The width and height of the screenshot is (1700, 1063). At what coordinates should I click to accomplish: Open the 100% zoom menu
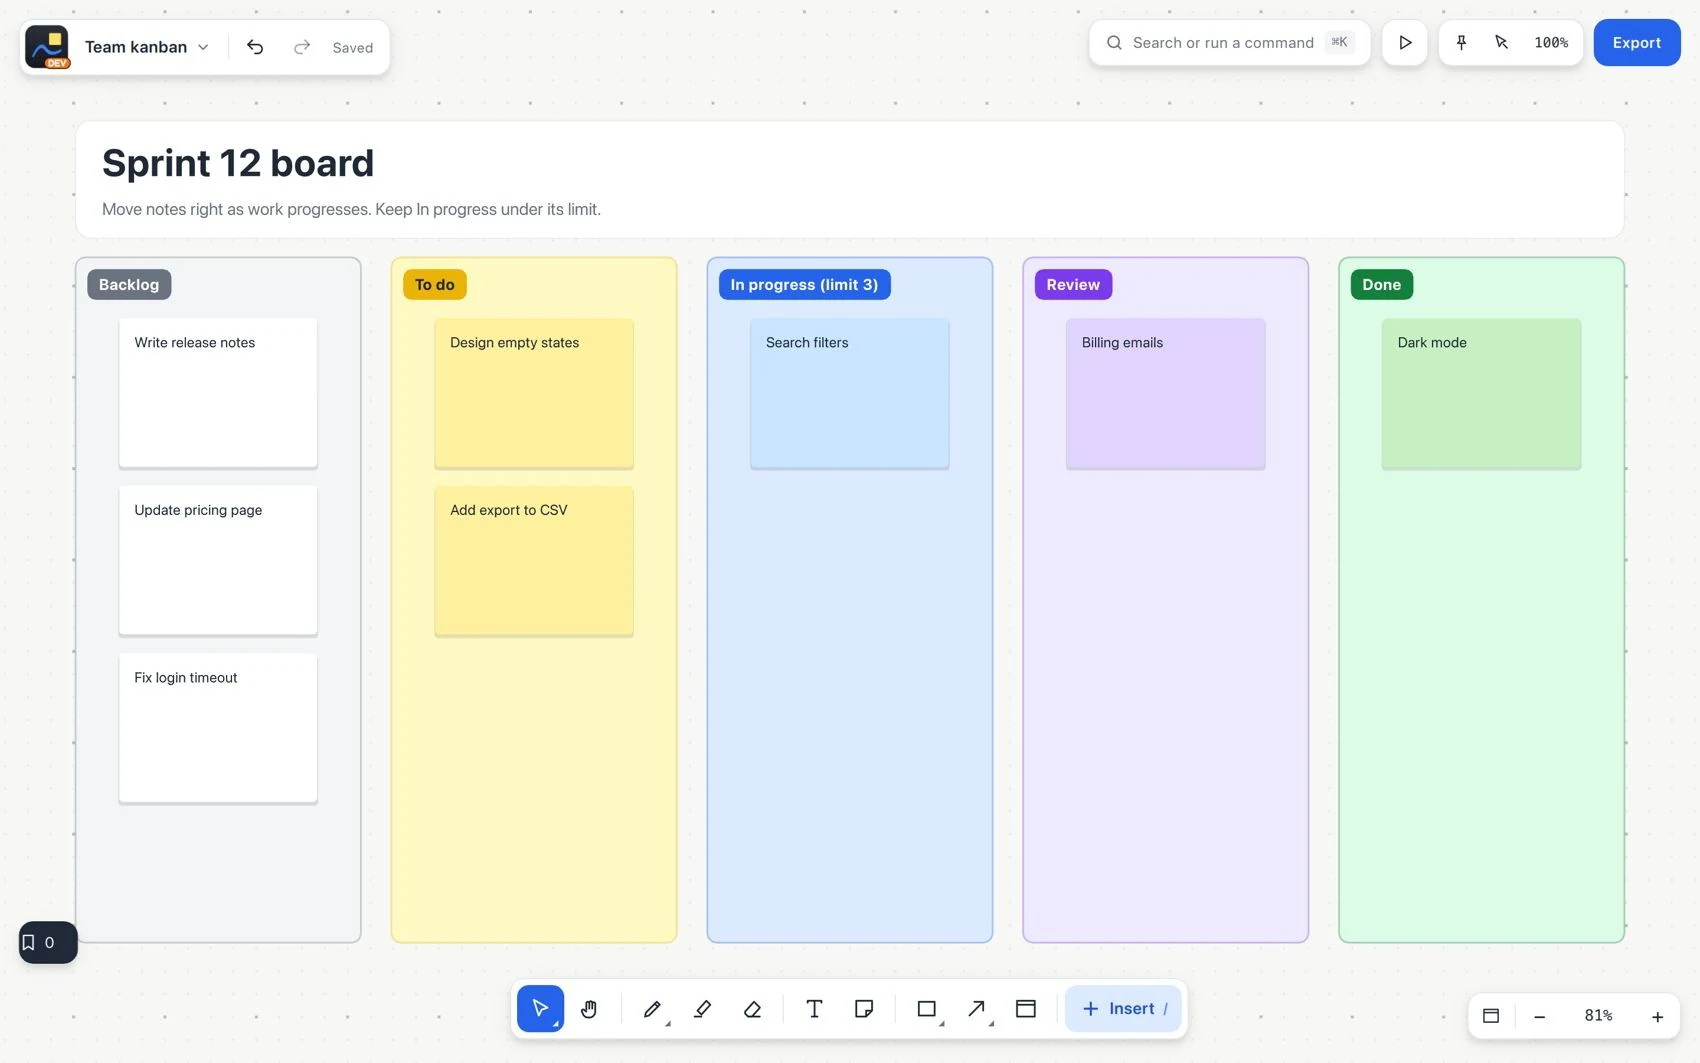1551,43
